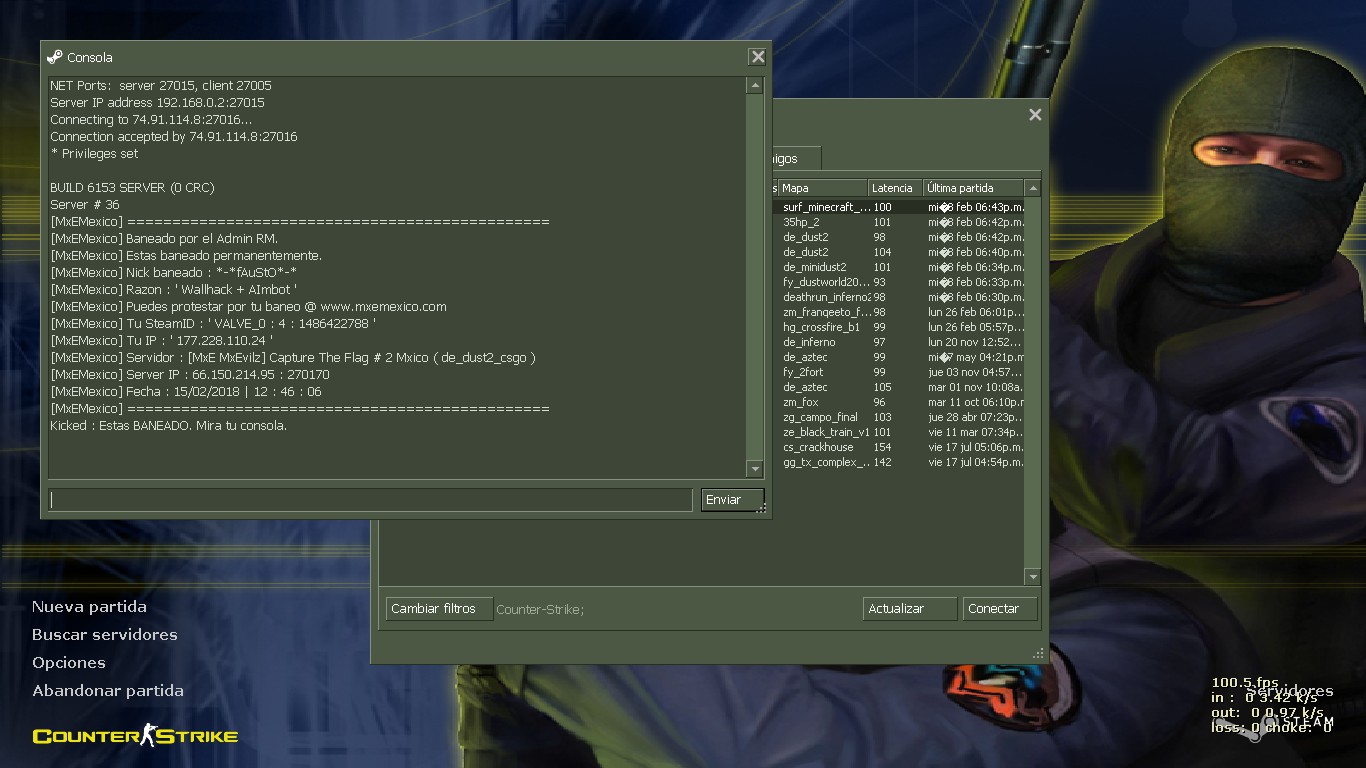The image size is (1366, 768).
Task: Select the de_minidust2 server row
Action: pos(899,267)
